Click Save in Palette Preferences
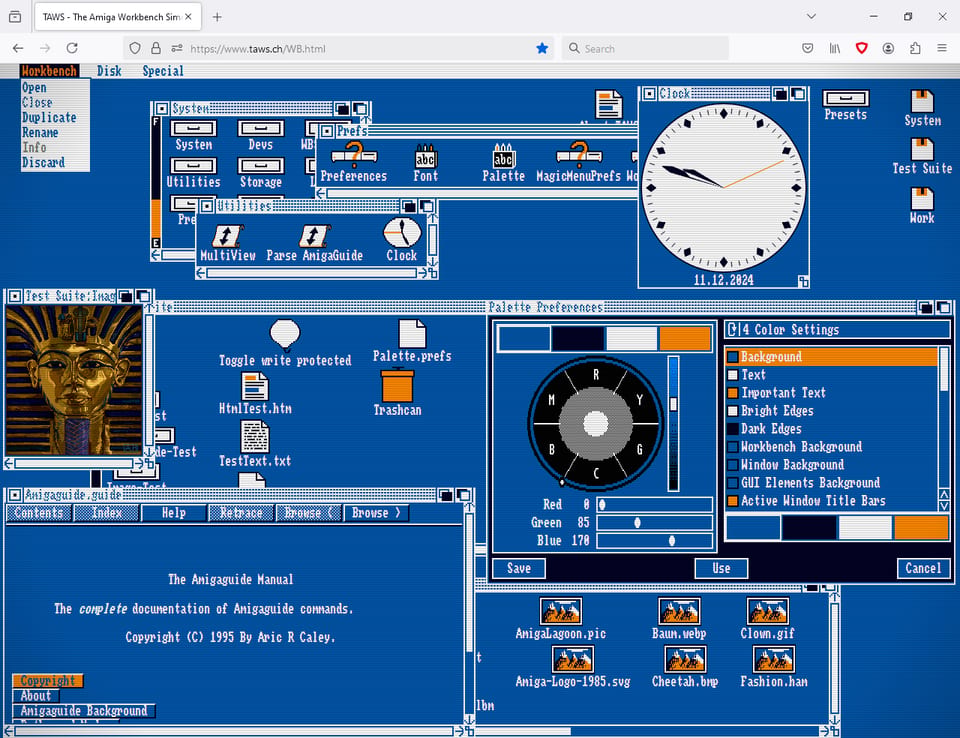This screenshot has height=738, width=960. pos(519,568)
